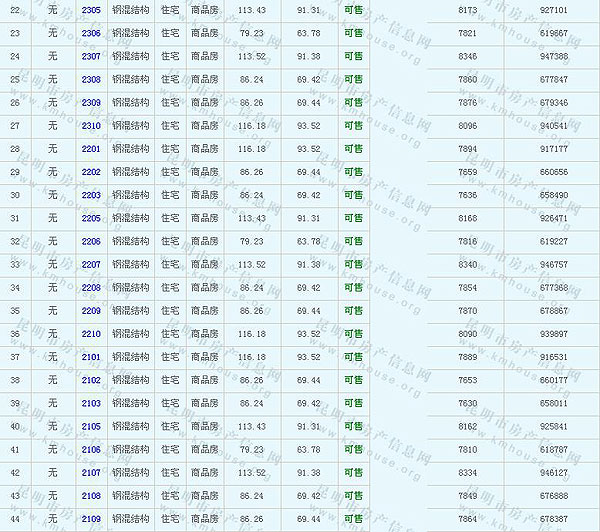The width and height of the screenshot is (600, 532).
Task: Select room 2206 link
Action: 91,241
